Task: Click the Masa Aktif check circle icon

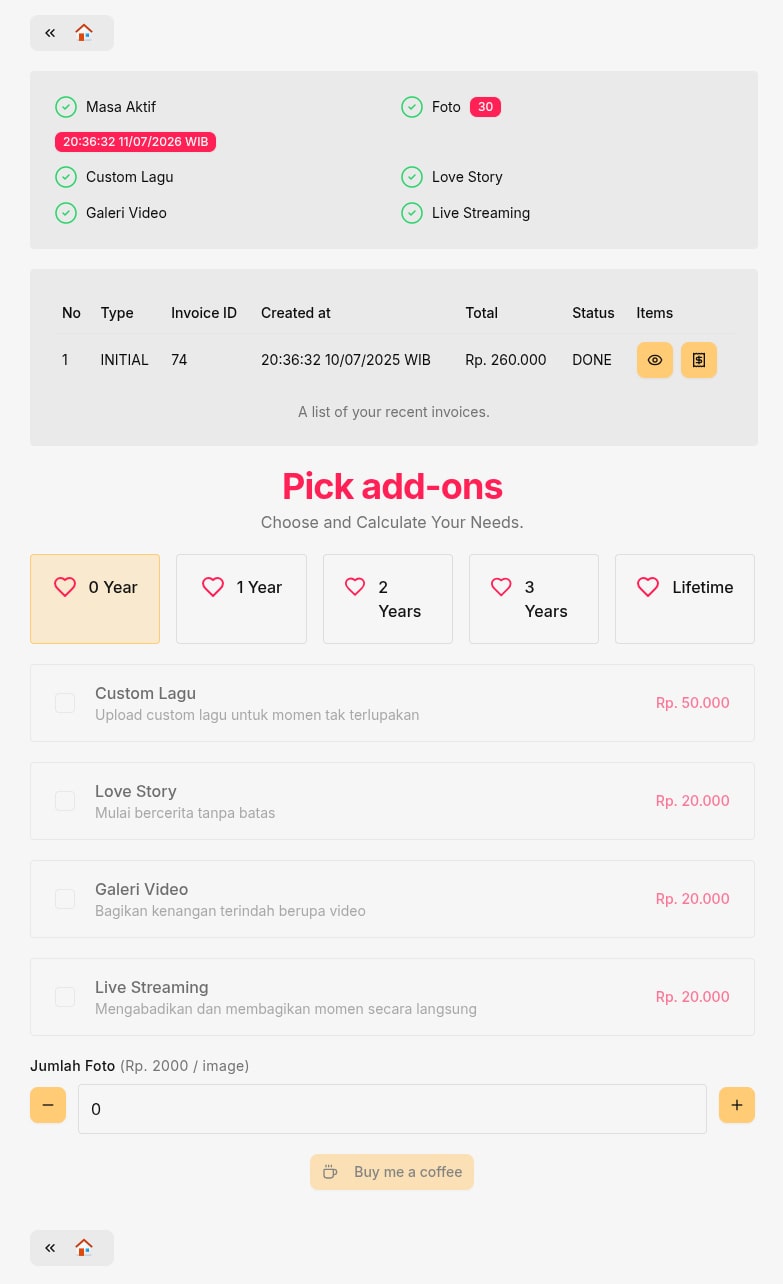Action: click(66, 107)
